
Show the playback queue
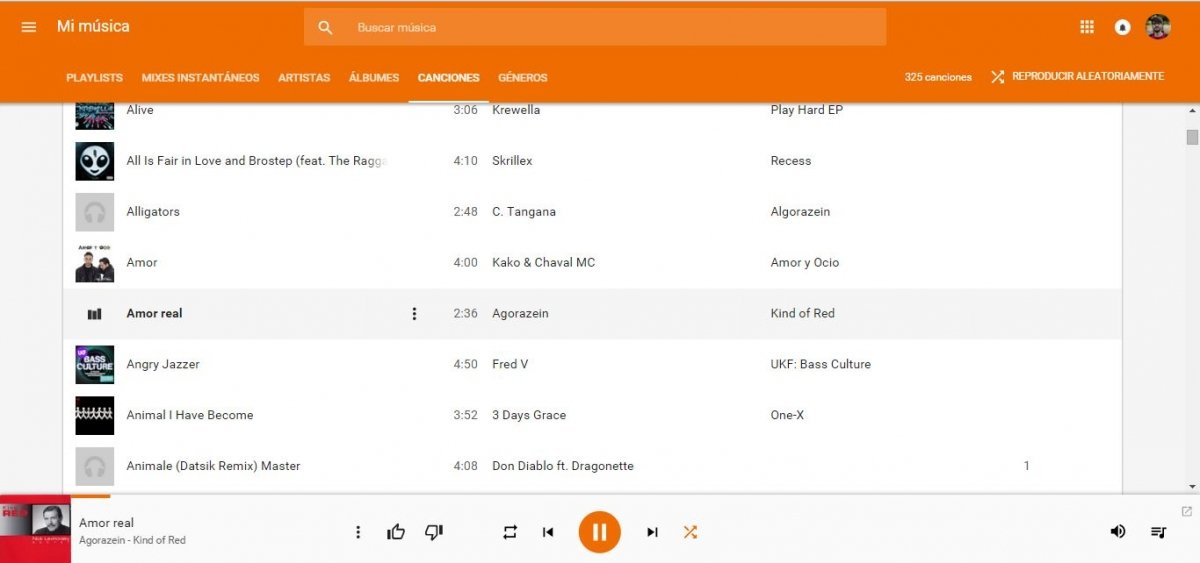(x=1158, y=532)
